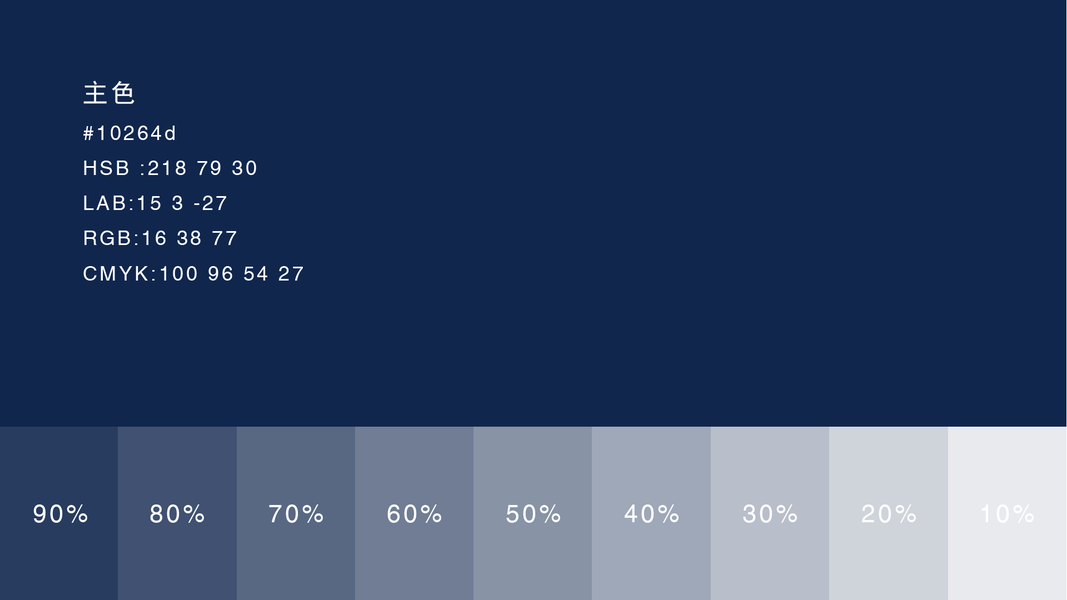This screenshot has width=1067, height=600.
Task: Select the LAB:15 3 -27 value text
Action: click(x=155, y=203)
